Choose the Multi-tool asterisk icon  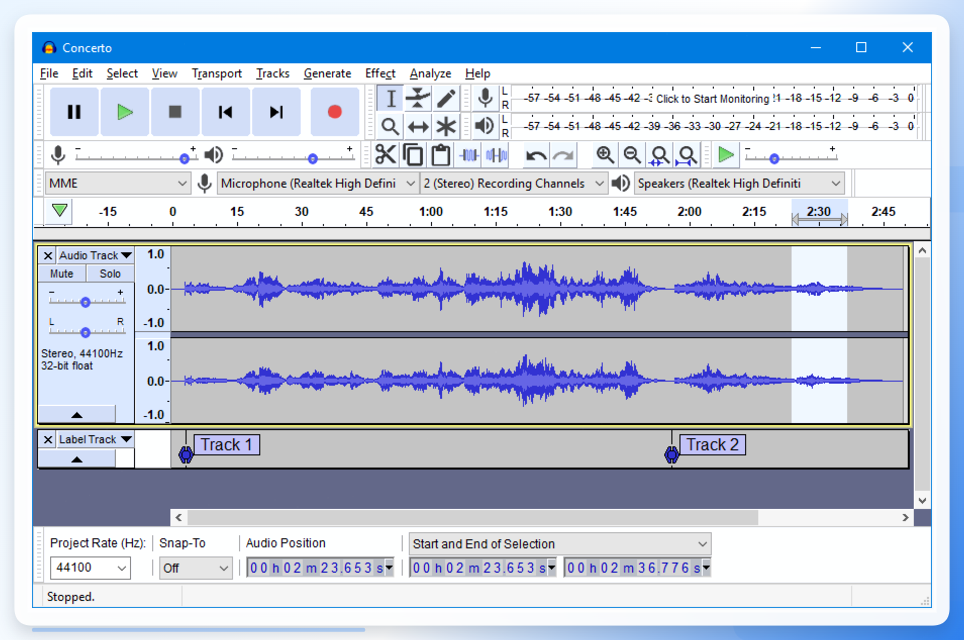pos(446,127)
